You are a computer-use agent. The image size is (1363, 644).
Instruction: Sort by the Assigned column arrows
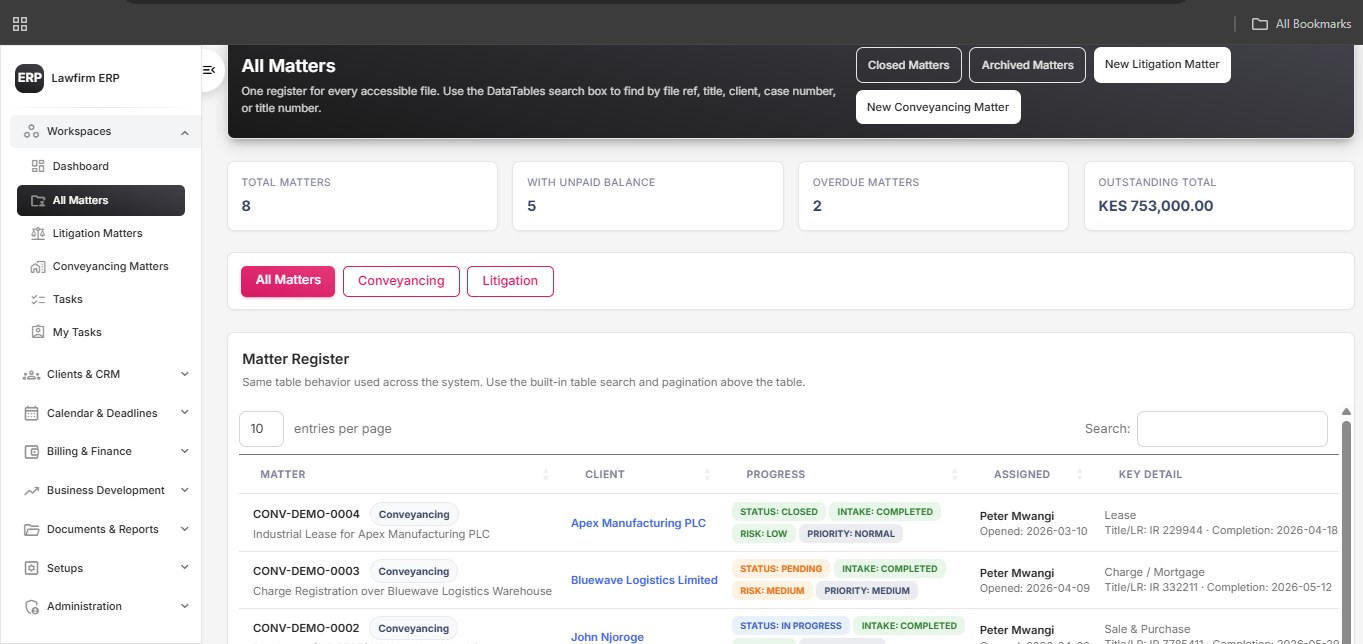(1080, 474)
